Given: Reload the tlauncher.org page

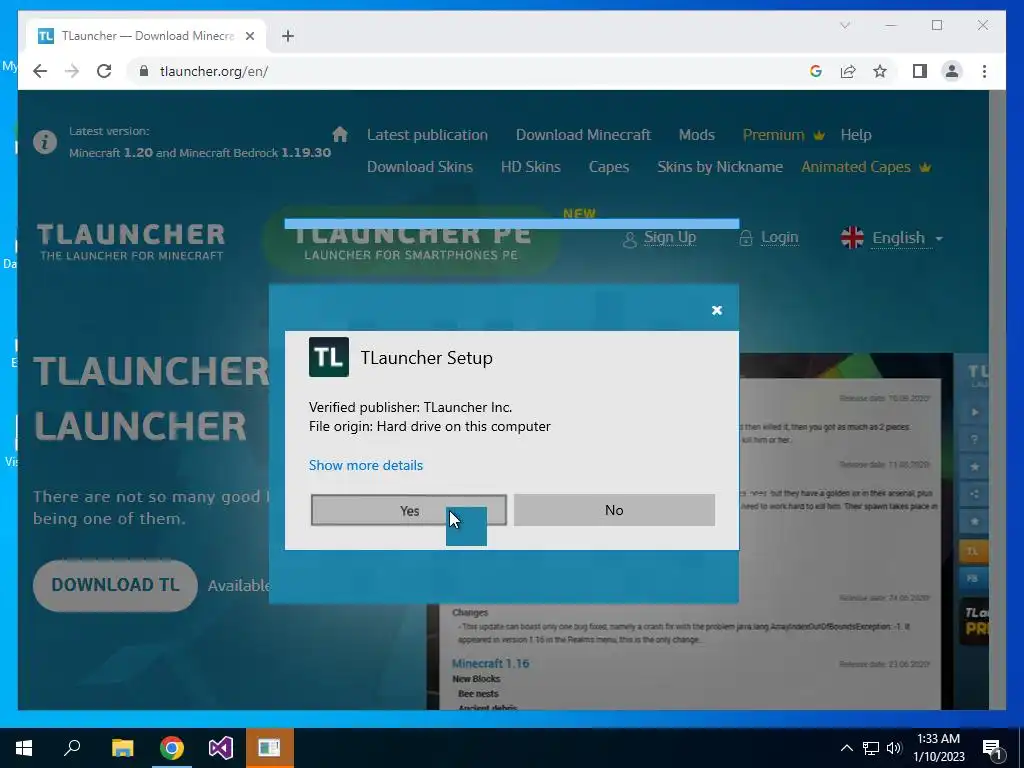Looking at the screenshot, I should [x=104, y=71].
